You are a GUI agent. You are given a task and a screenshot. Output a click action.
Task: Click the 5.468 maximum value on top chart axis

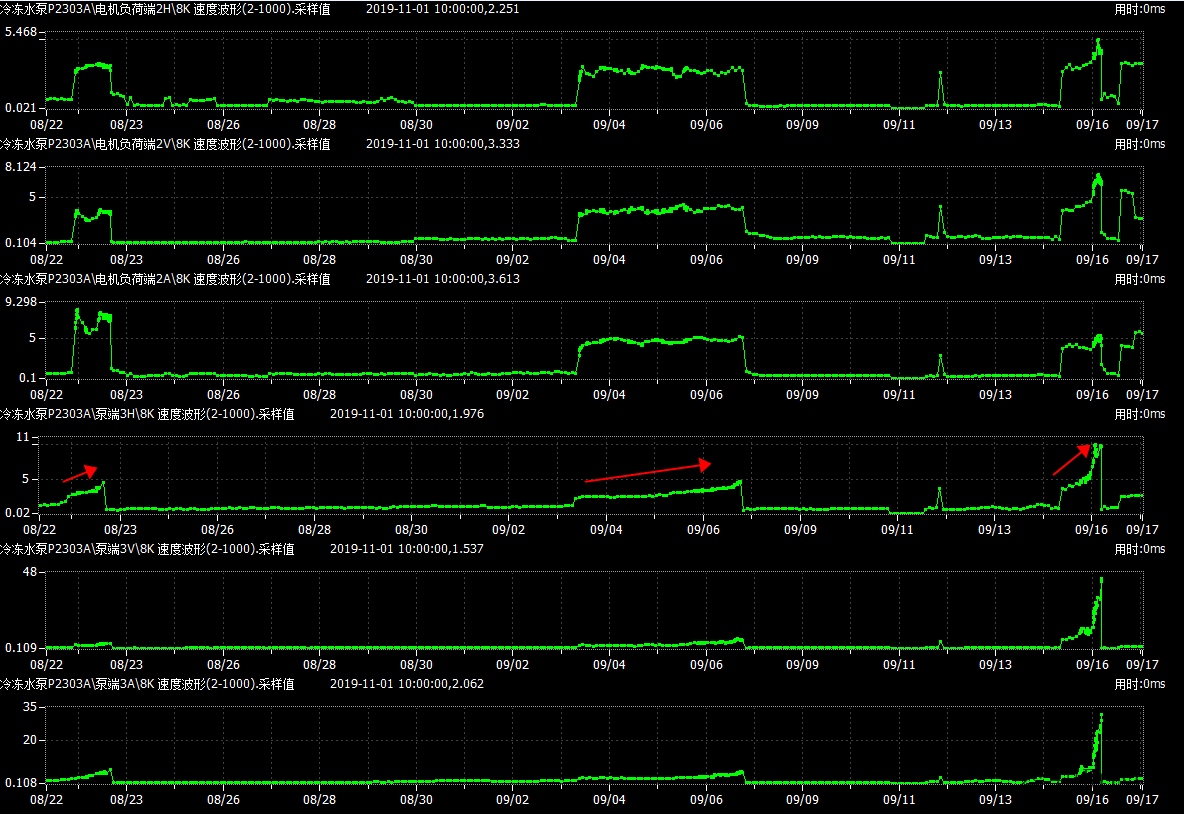coord(21,33)
